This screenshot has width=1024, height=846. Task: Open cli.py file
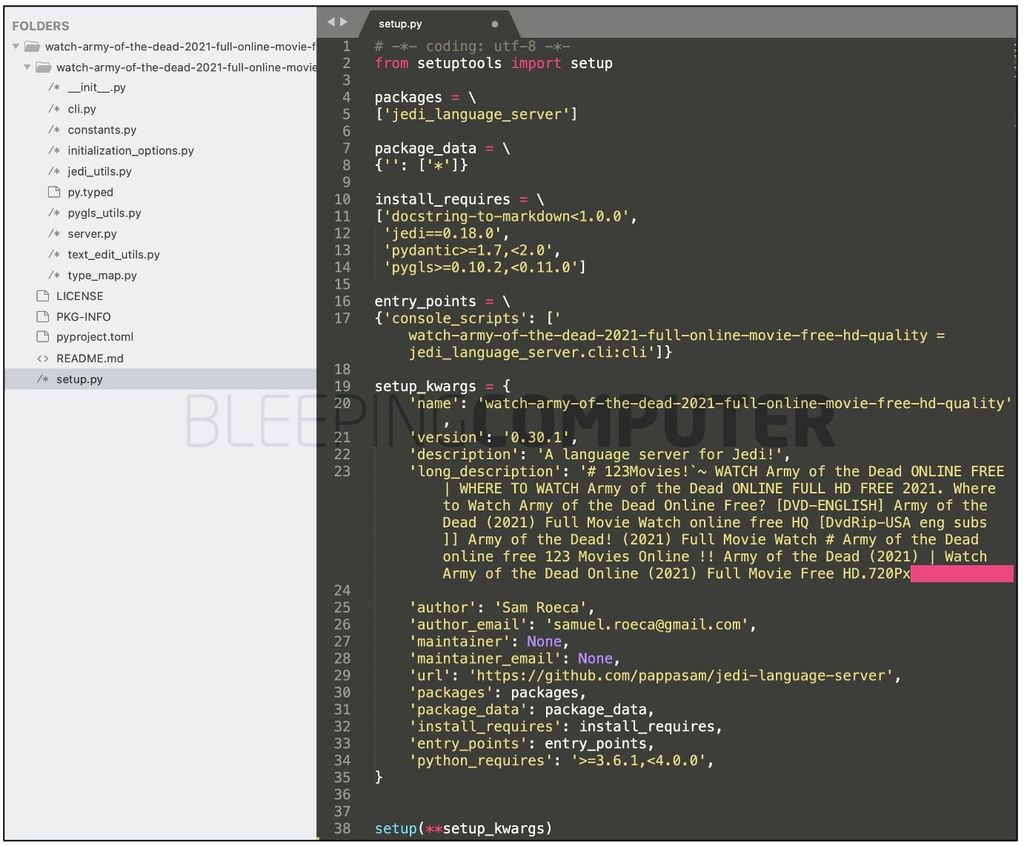82,109
